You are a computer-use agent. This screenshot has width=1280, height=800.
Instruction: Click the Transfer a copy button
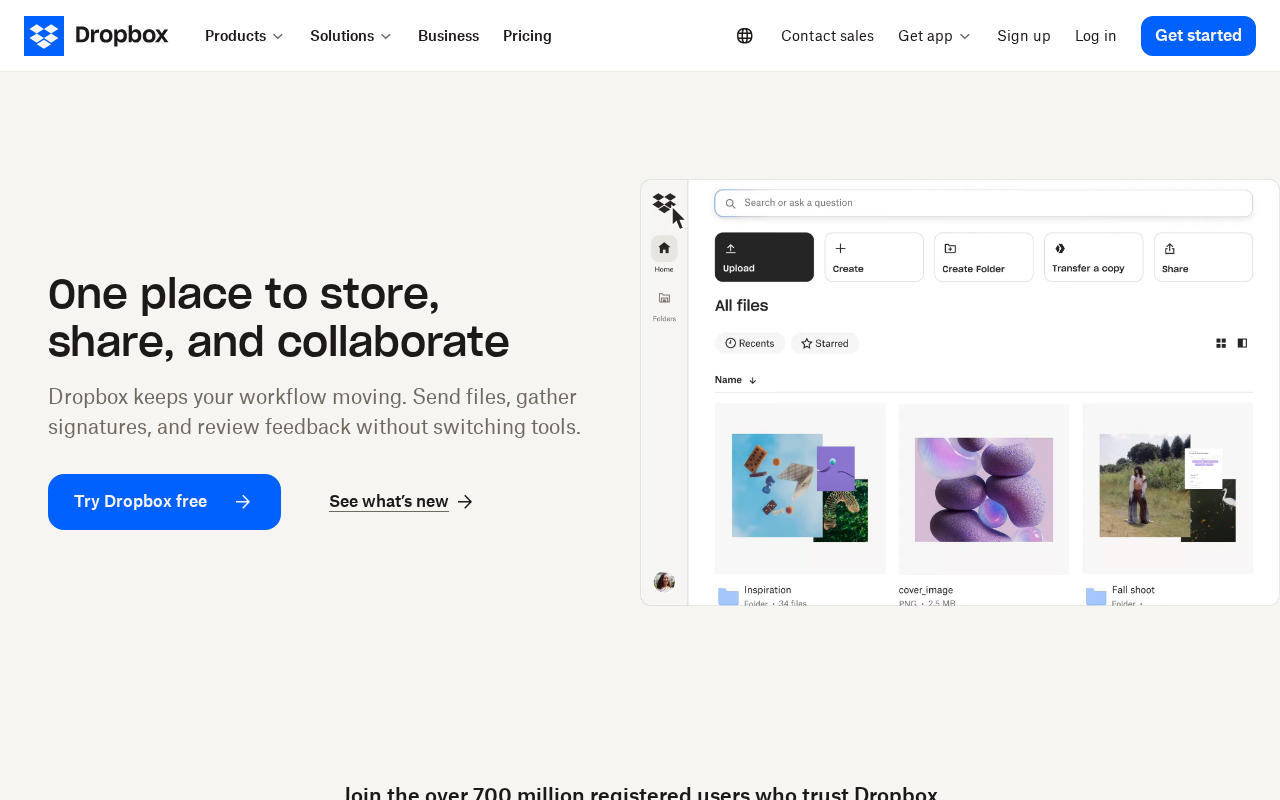[1094, 257]
